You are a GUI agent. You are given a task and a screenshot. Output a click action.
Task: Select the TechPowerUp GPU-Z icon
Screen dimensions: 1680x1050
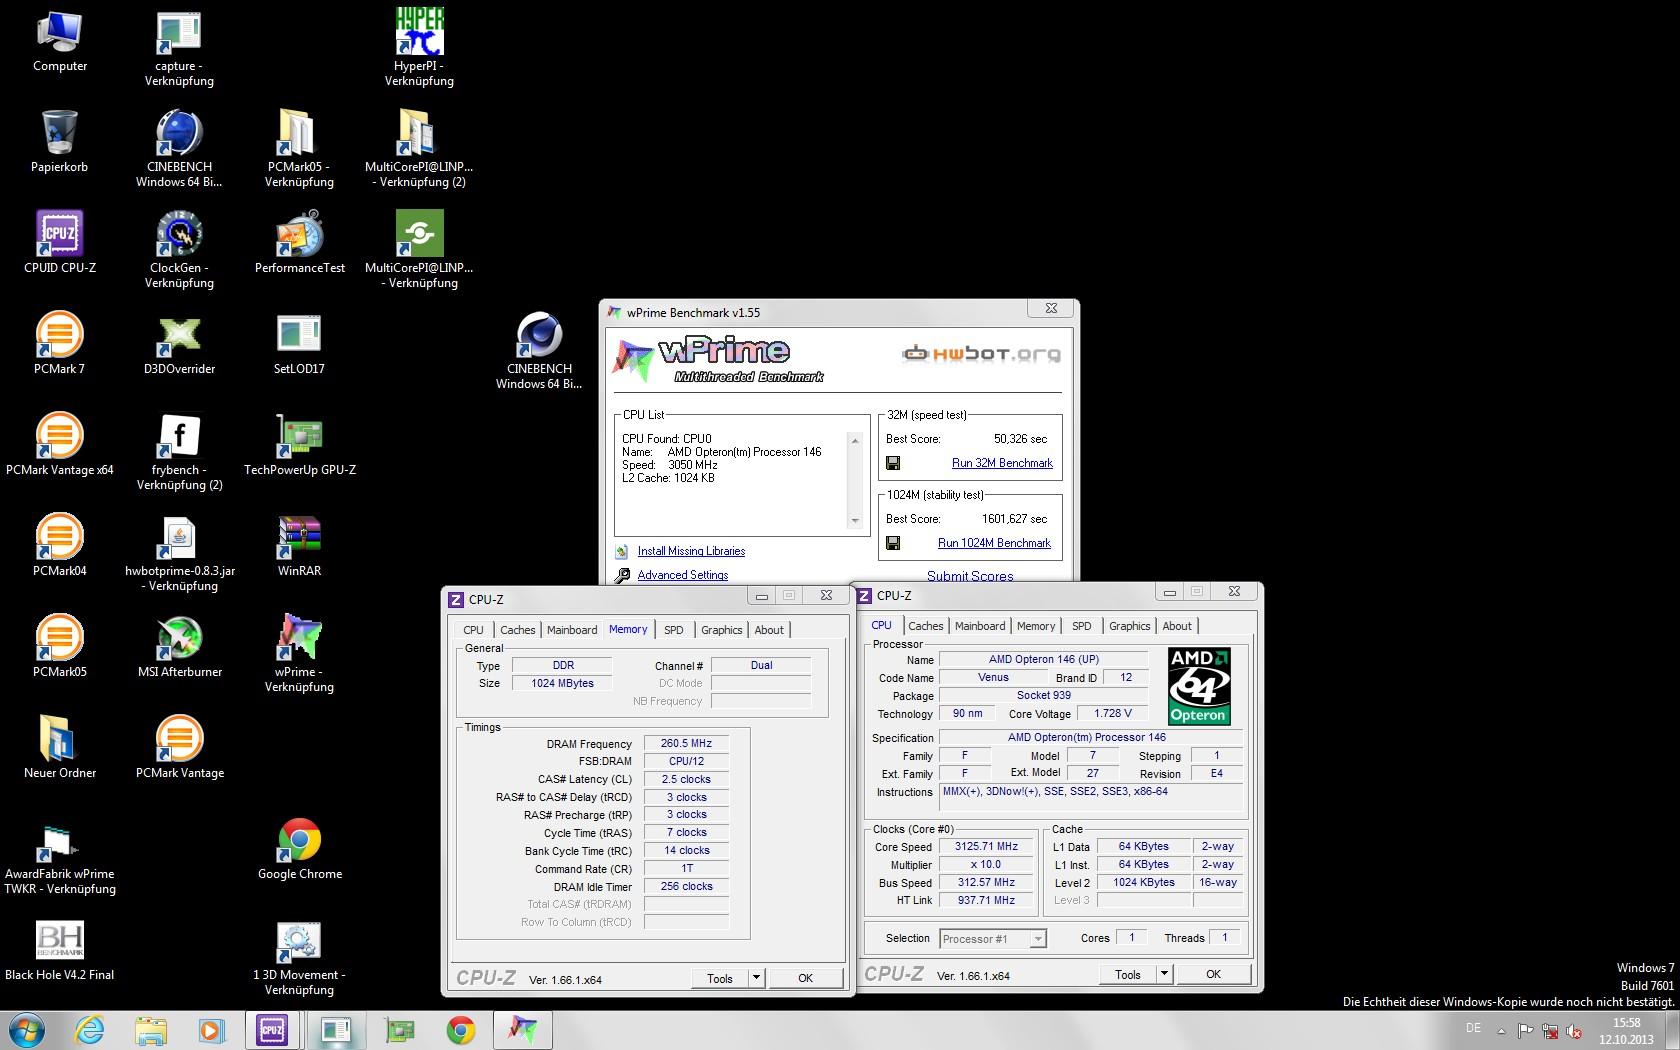[x=300, y=444]
